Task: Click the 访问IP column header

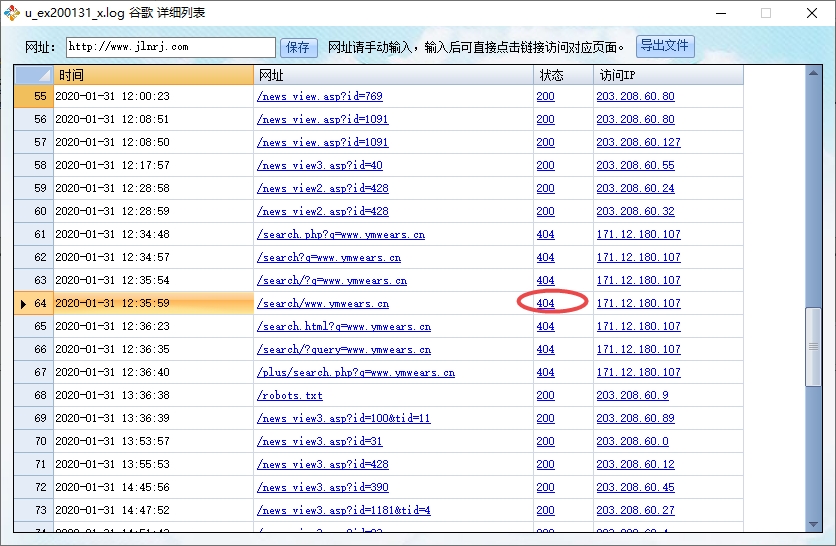Action: (667, 76)
